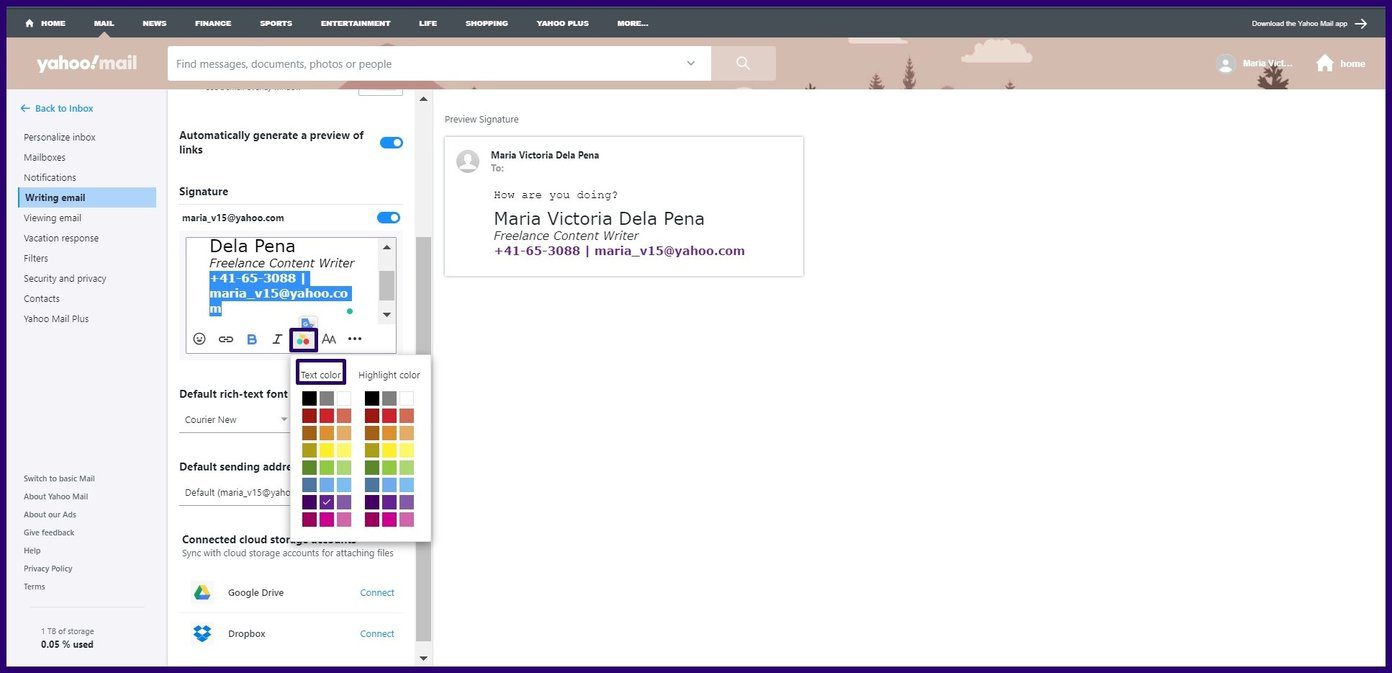The height and width of the screenshot is (673, 1392).
Task: Click the Google Drive icon
Action: tap(202, 592)
